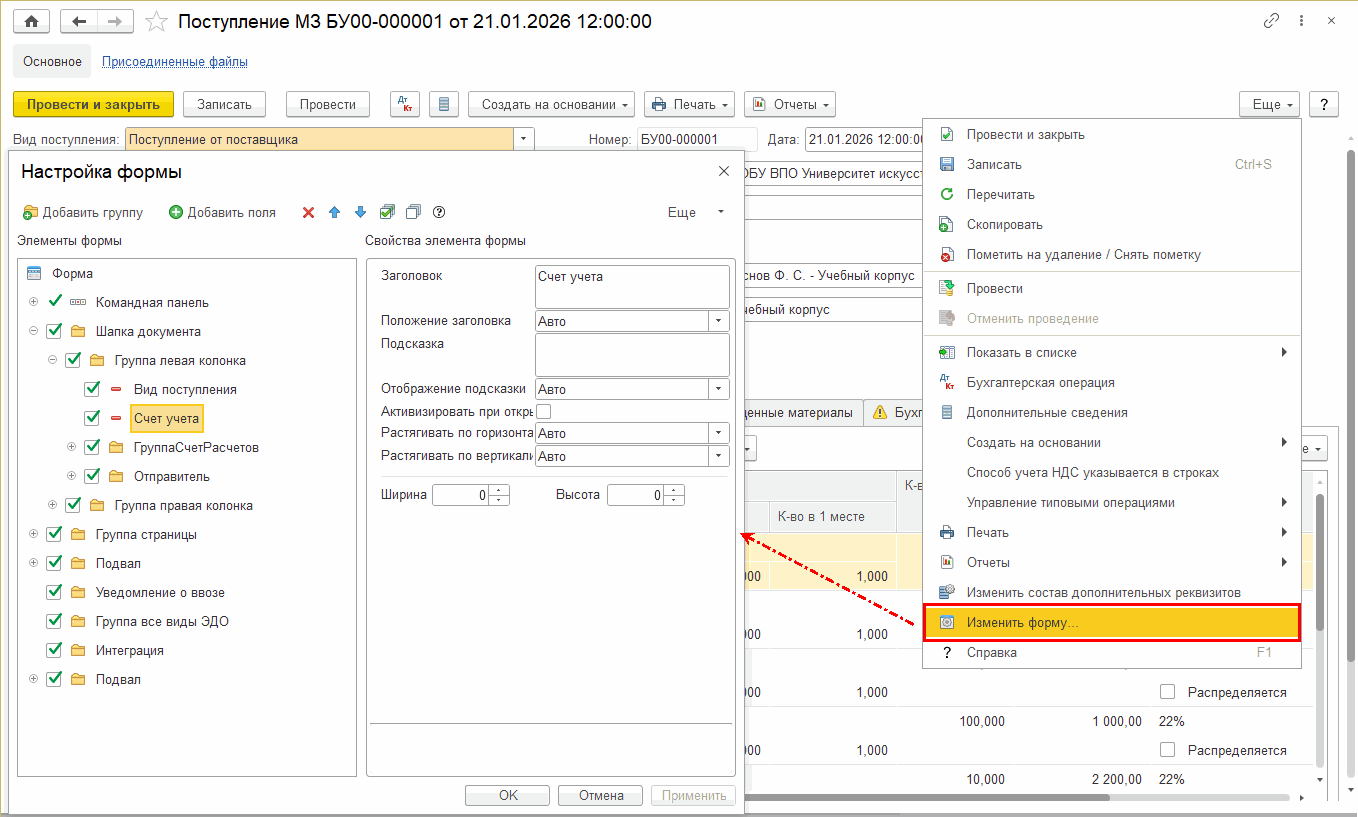
Task: Click uncheck all elements icon
Action: coord(412,212)
